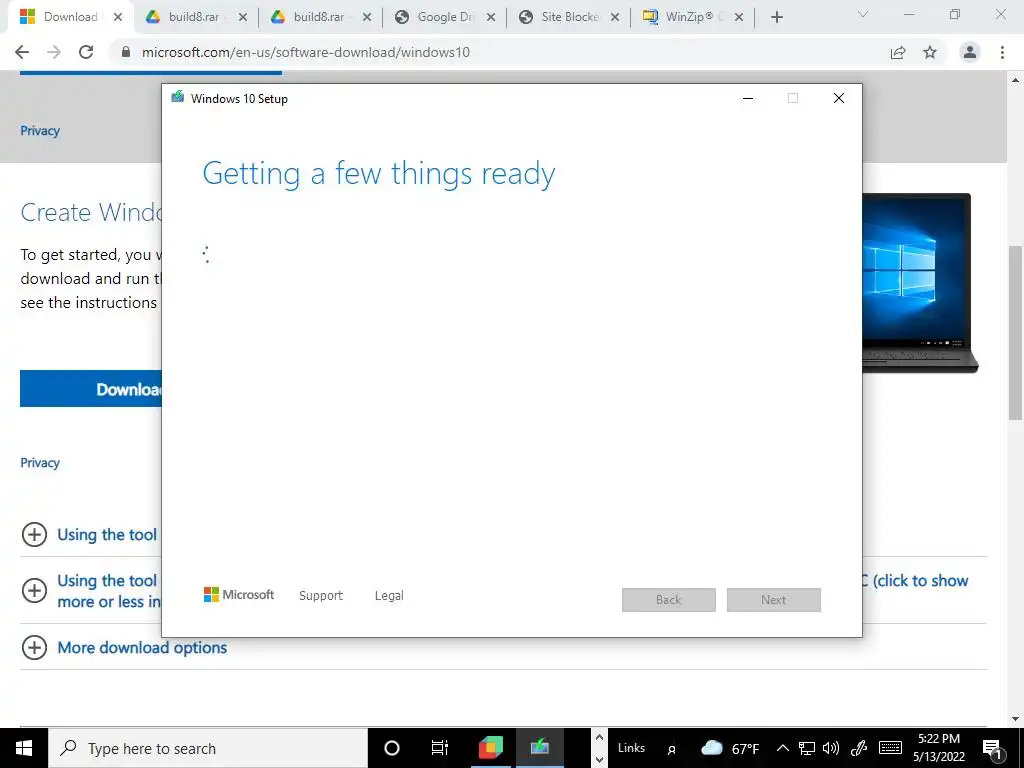The height and width of the screenshot is (768, 1024).
Task: Click the Windows laptop image on the page
Action: pos(920,283)
